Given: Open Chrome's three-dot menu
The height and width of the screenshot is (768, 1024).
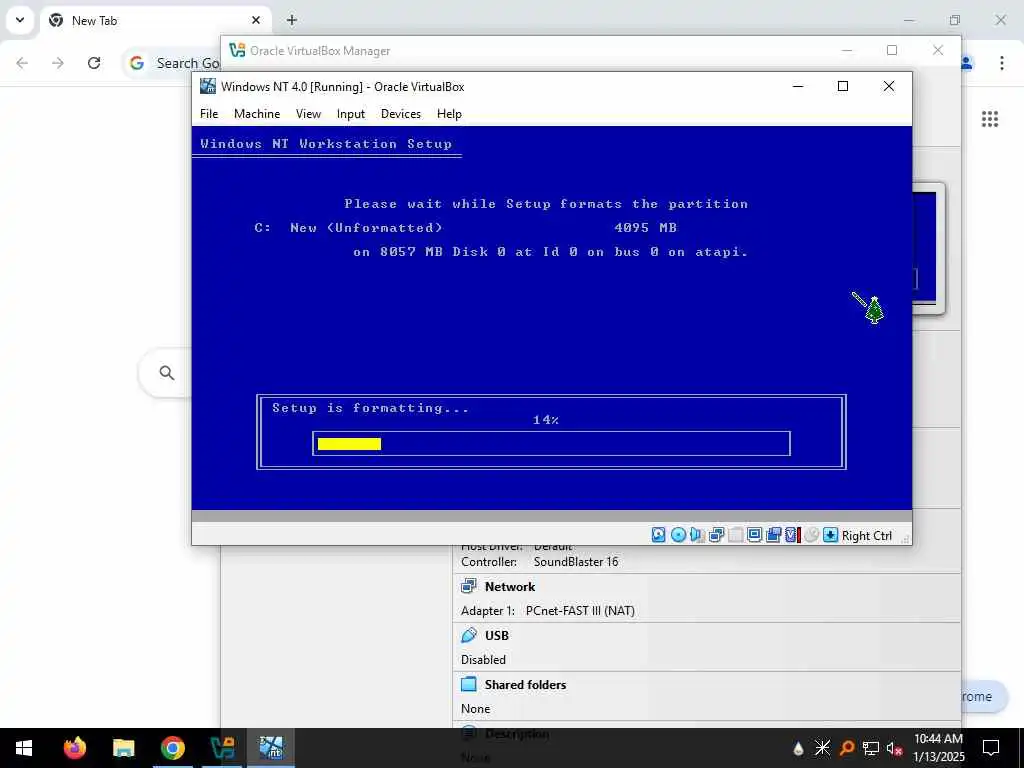Looking at the screenshot, I should point(1001,63).
